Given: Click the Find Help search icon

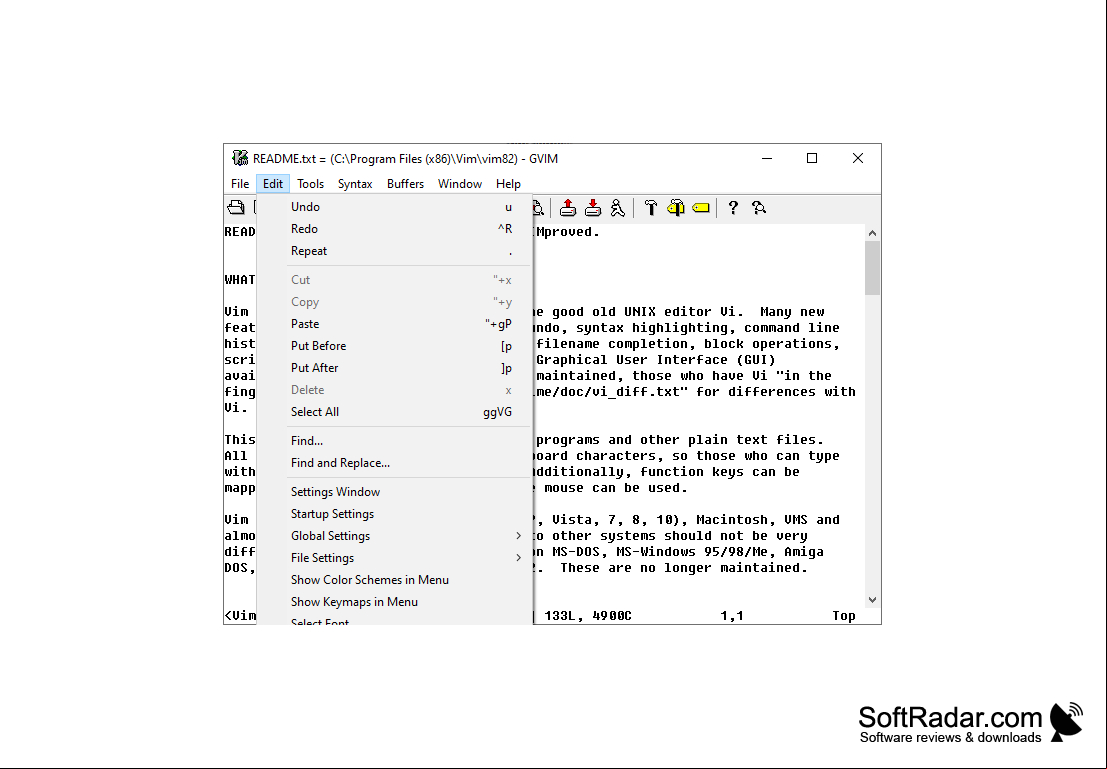Looking at the screenshot, I should click(759, 208).
